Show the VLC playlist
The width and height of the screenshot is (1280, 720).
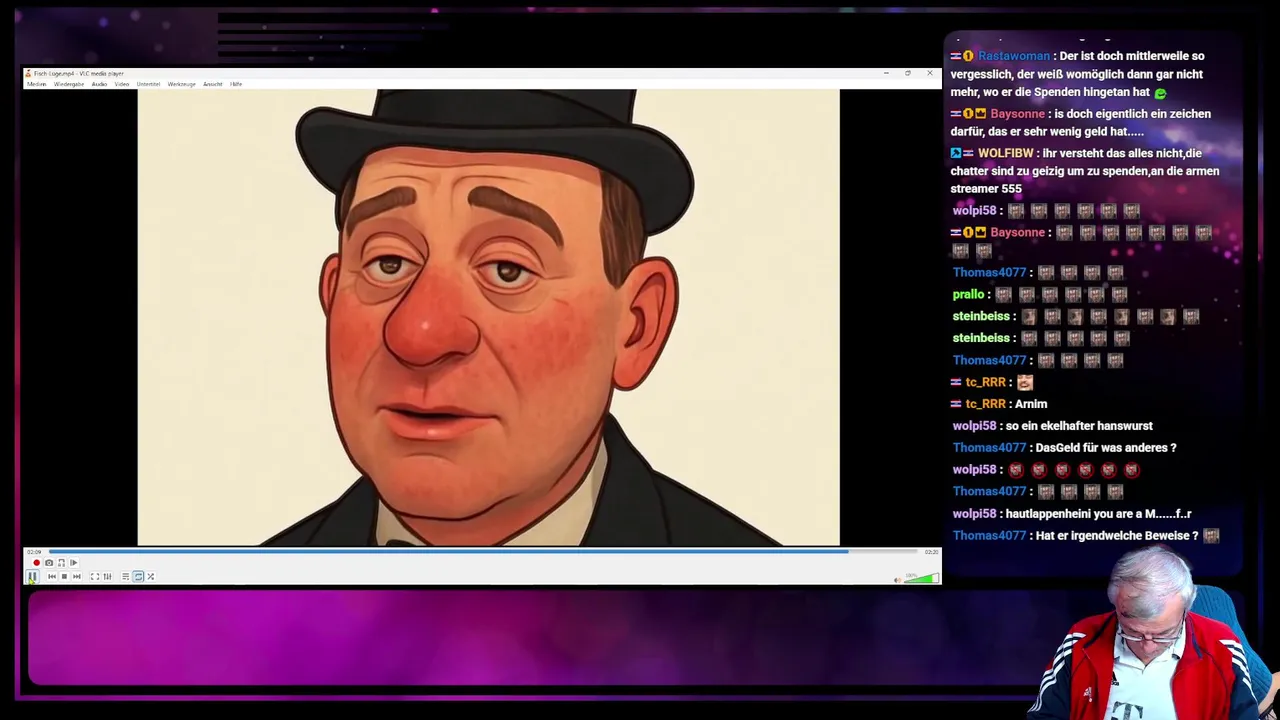pyautogui.click(x=125, y=576)
